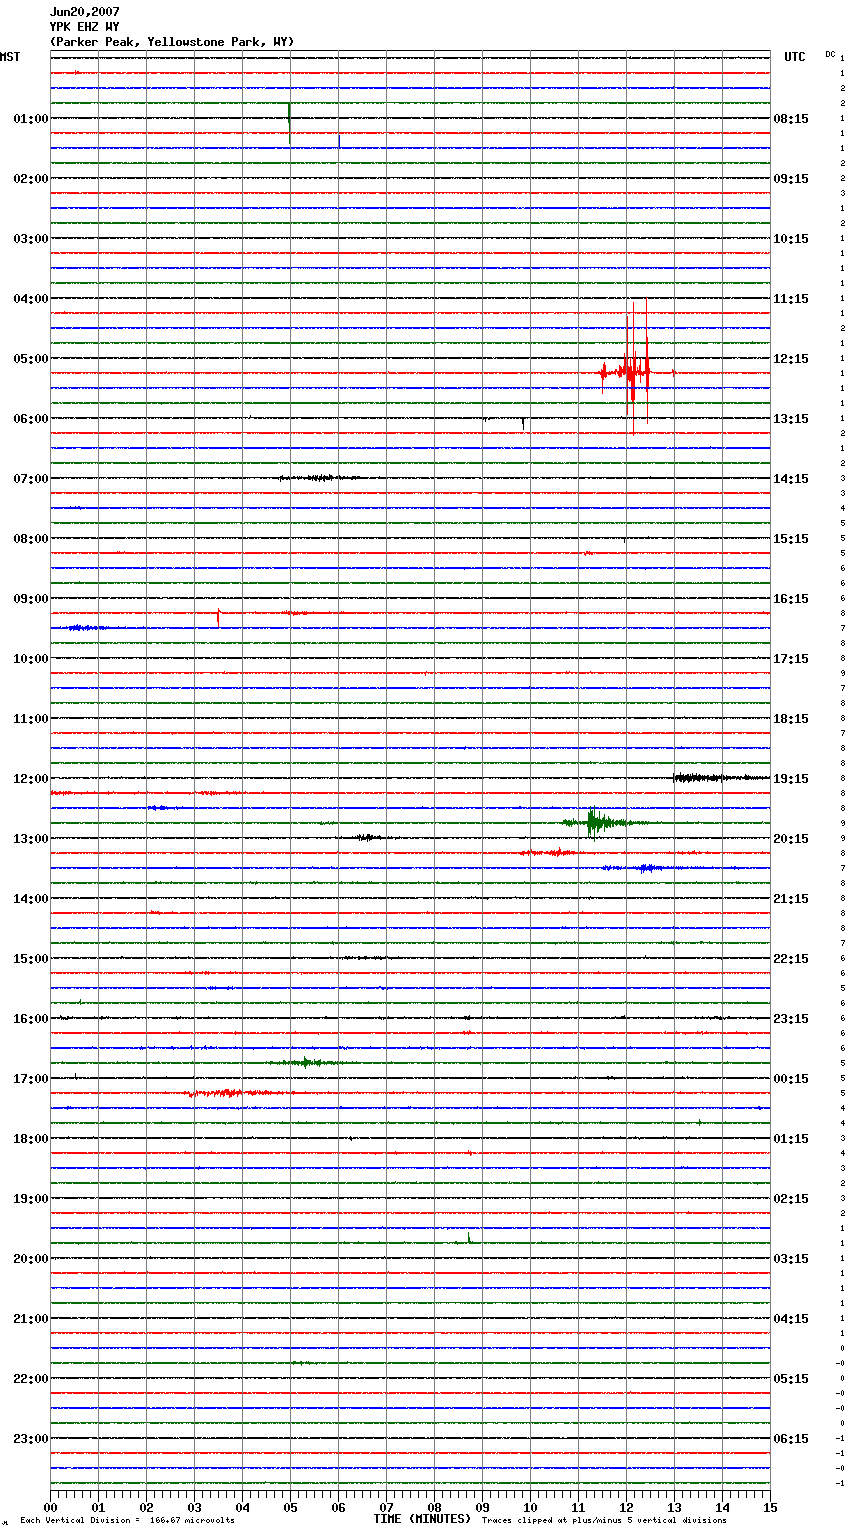Click minute "10" on the bottom time axis
850x1534 pixels.
pyautogui.click(x=530, y=1507)
